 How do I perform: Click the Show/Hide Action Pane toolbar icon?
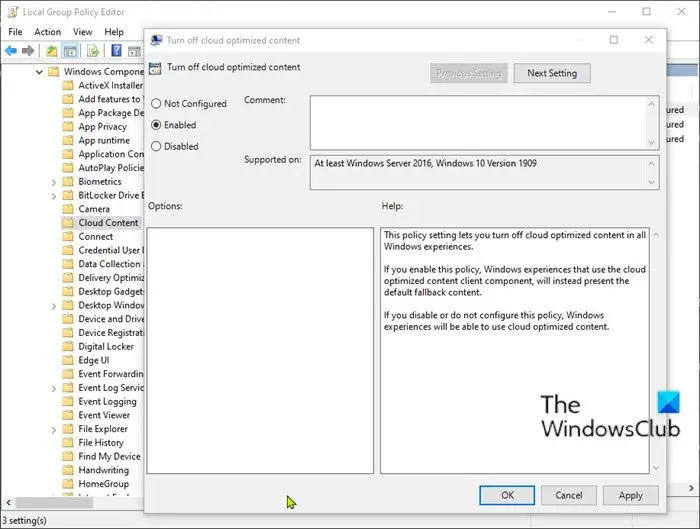134,51
